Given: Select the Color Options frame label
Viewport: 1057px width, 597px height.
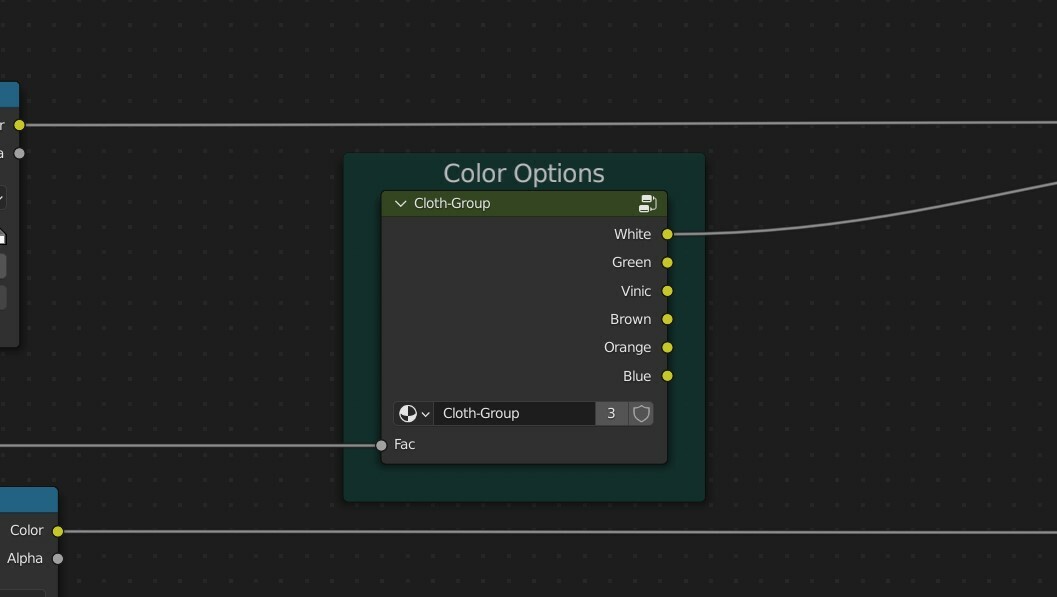Looking at the screenshot, I should (524, 174).
